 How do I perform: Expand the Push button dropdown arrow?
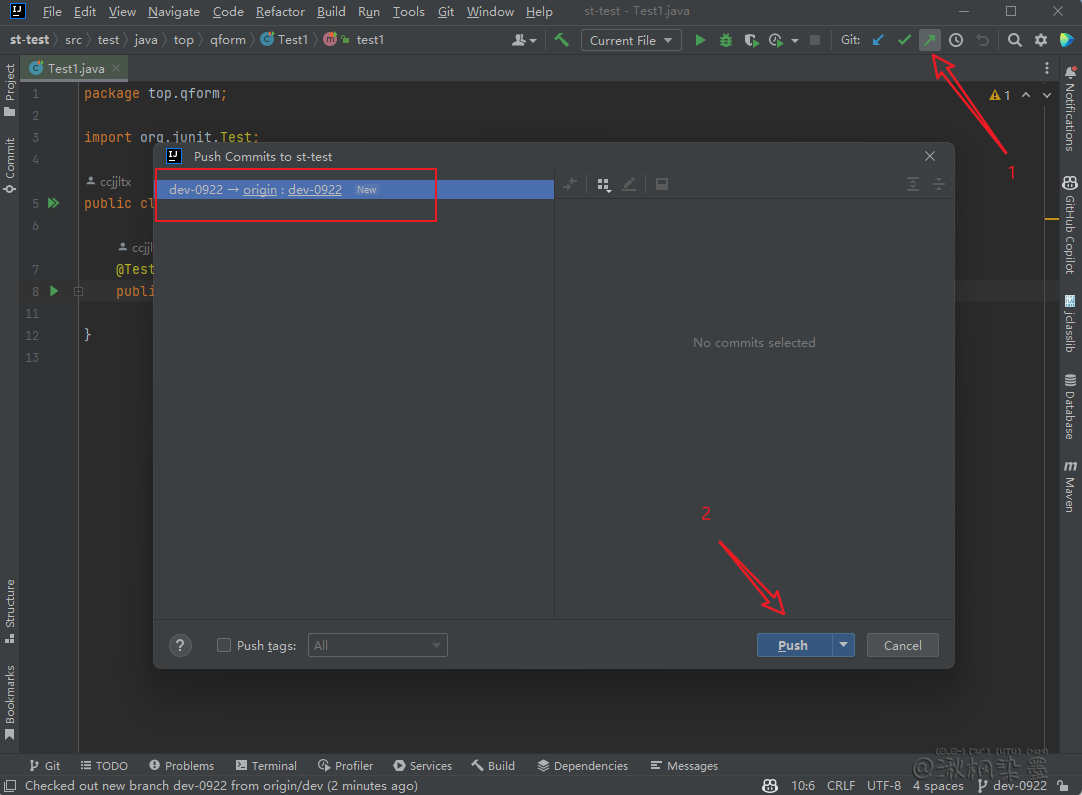click(844, 645)
